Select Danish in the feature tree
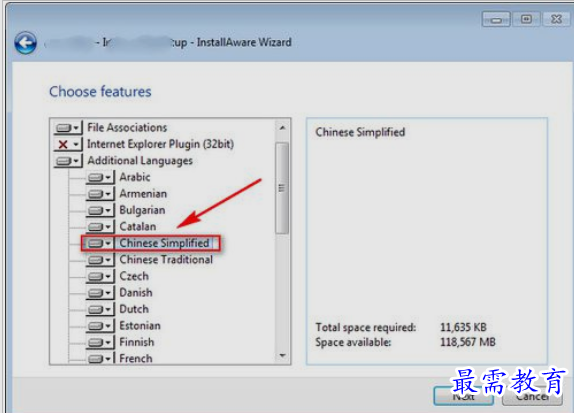This screenshot has width=574, height=413. coord(136,293)
